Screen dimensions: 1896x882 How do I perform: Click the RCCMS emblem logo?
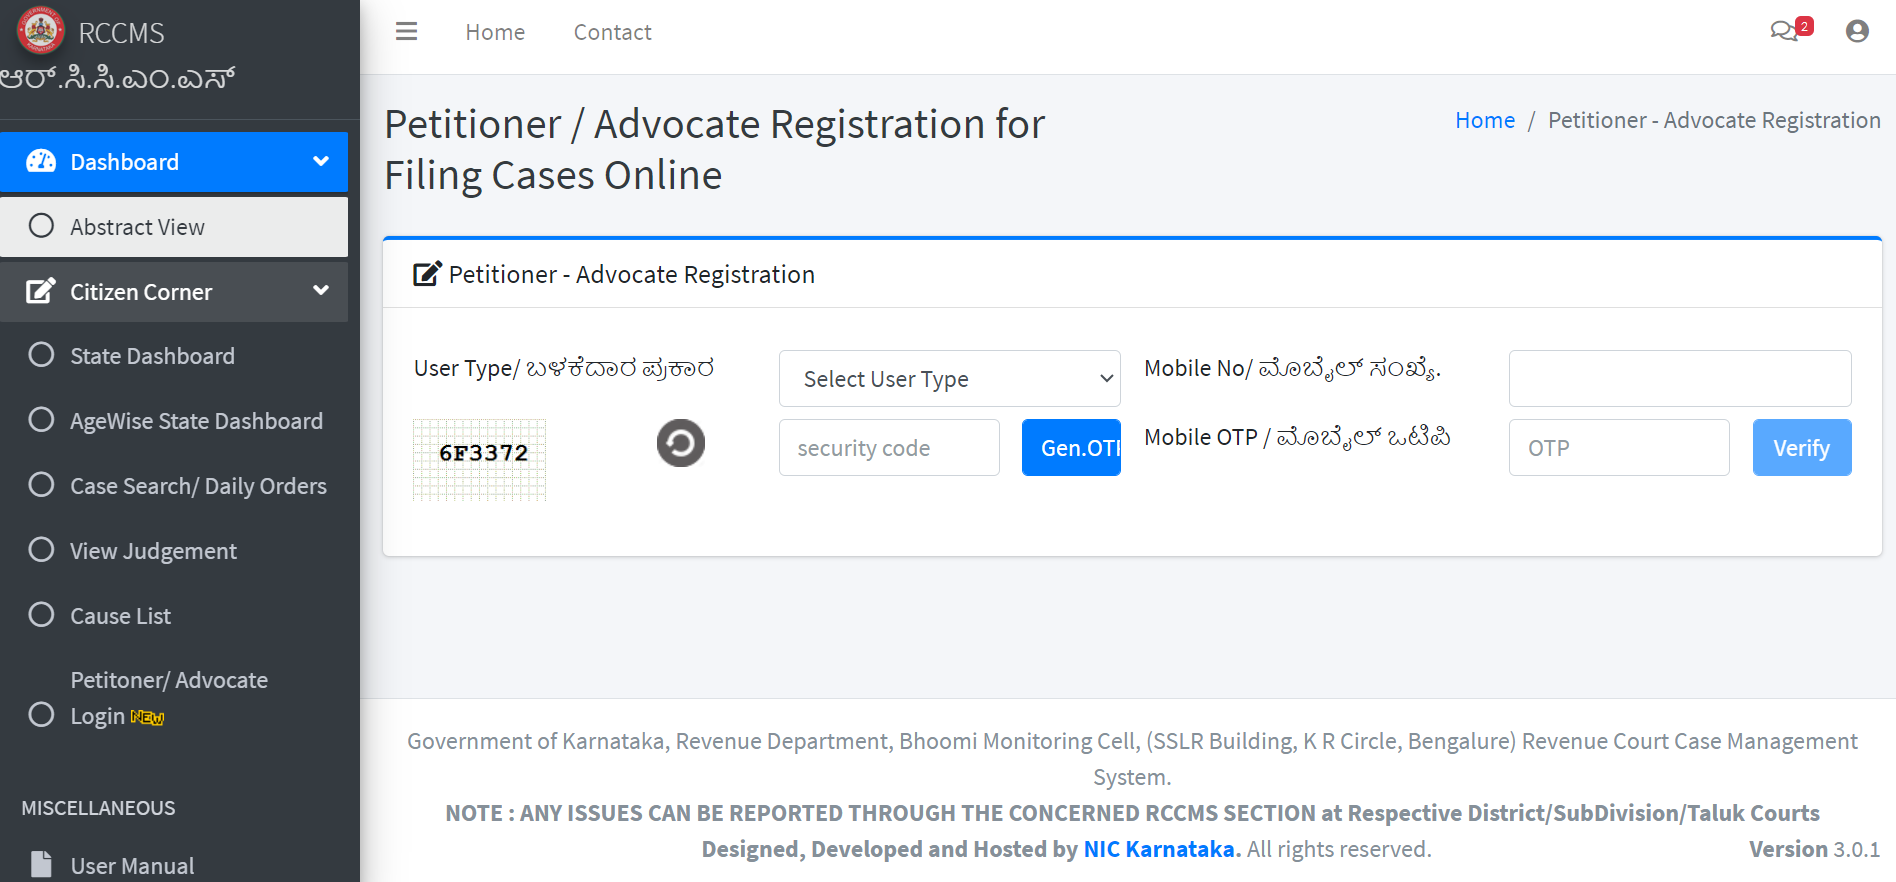[x=40, y=30]
